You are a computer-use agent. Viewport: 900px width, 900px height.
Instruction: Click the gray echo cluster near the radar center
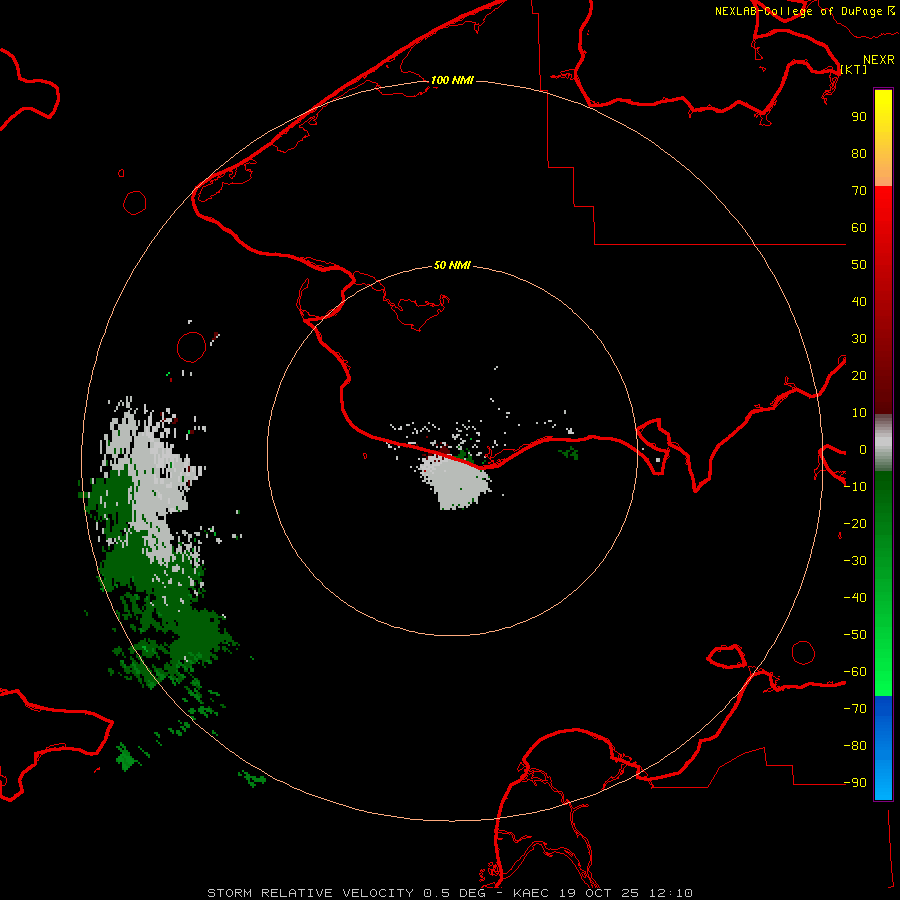point(456,481)
